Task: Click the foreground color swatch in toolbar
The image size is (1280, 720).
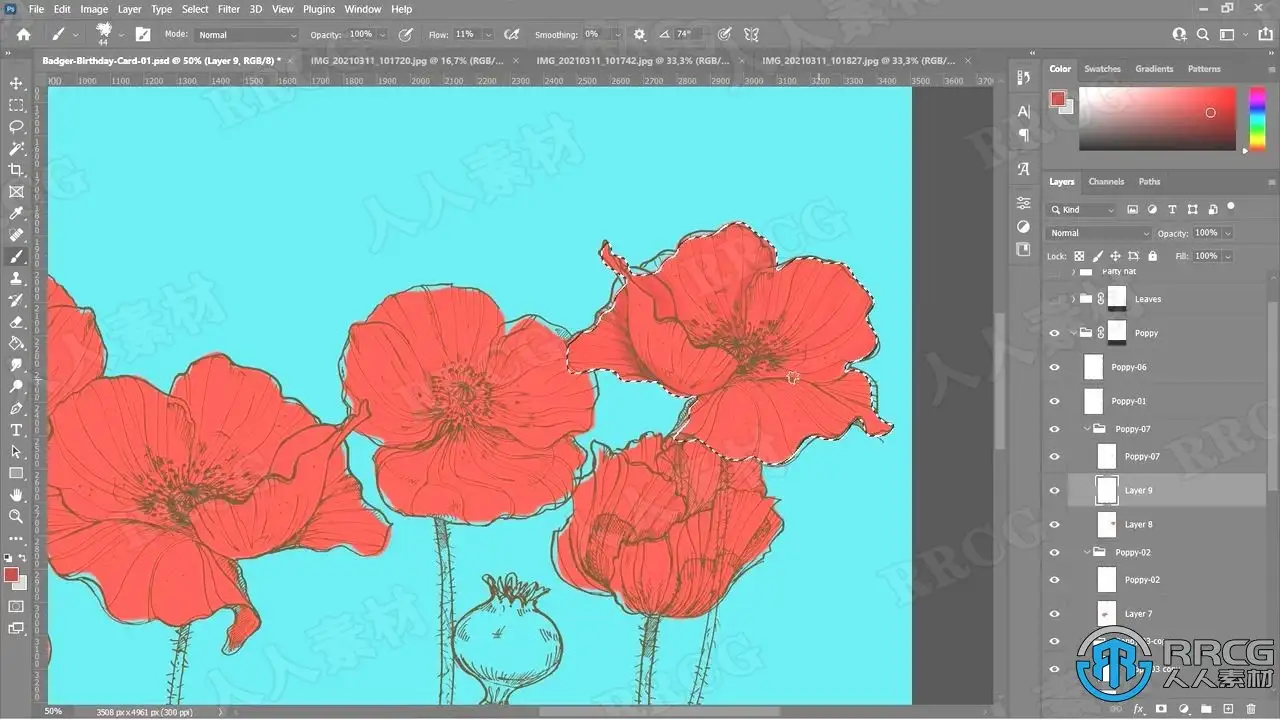Action: 11,575
